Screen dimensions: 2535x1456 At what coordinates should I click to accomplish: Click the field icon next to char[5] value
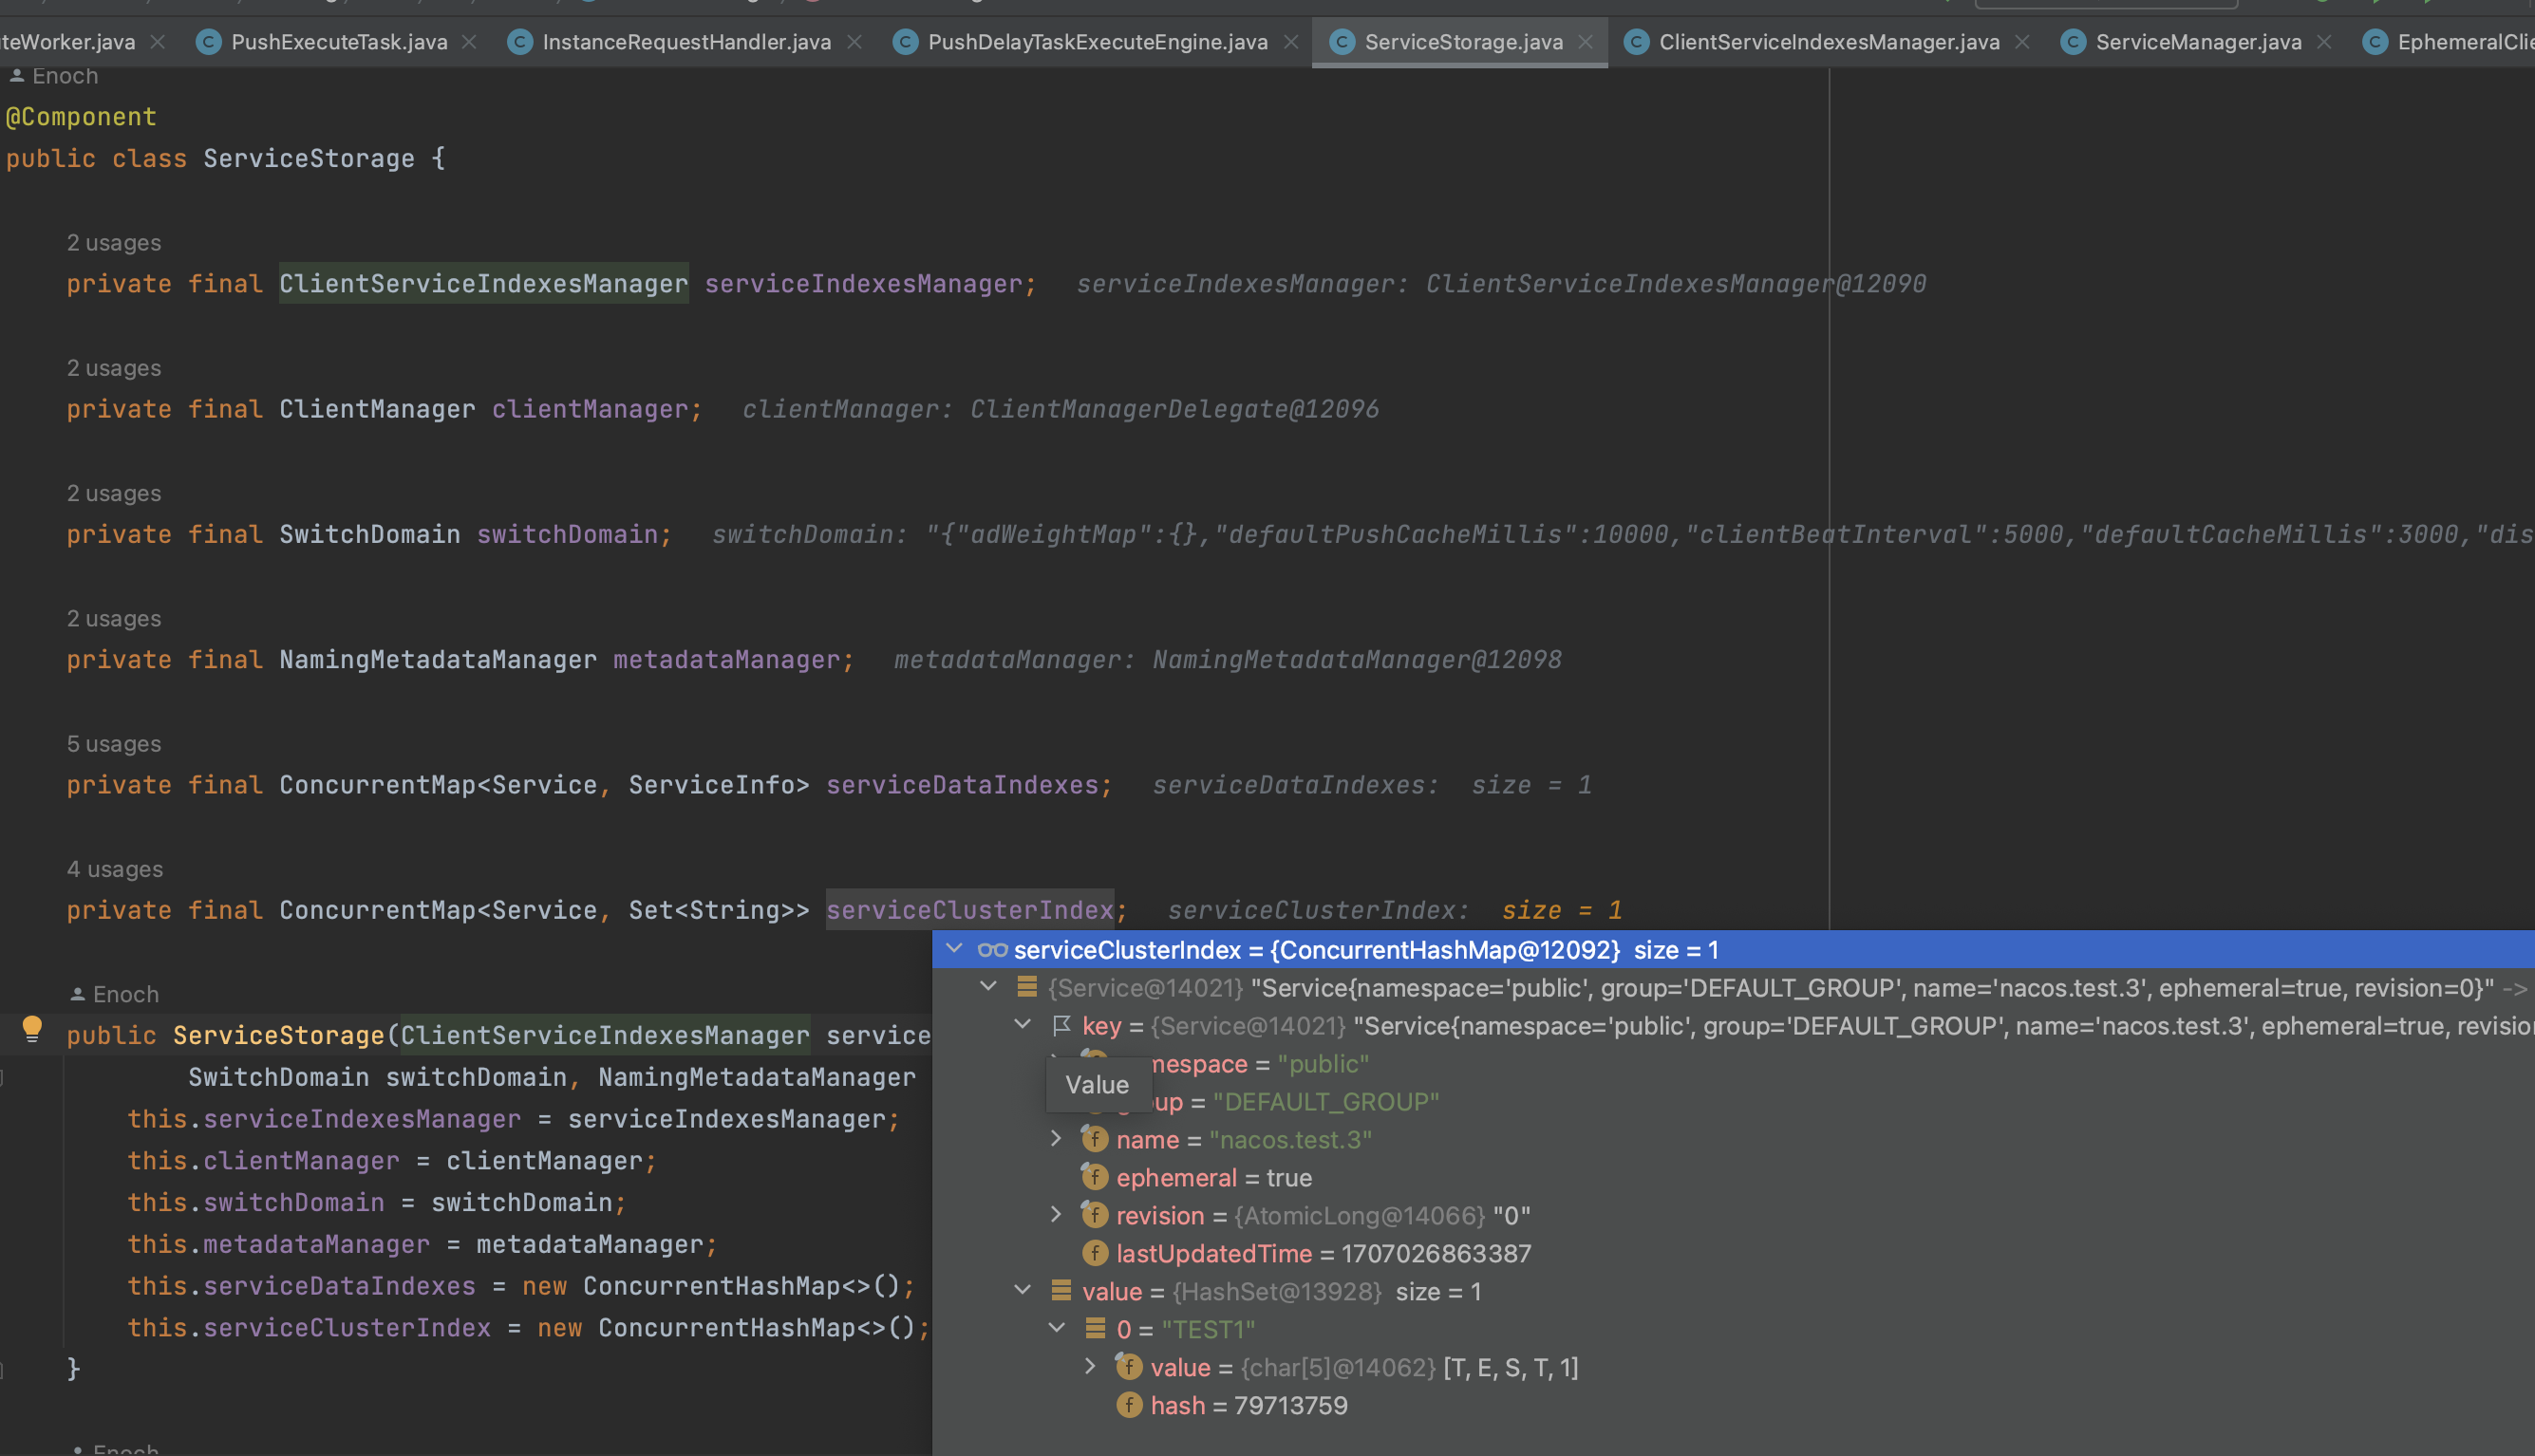(1129, 1367)
